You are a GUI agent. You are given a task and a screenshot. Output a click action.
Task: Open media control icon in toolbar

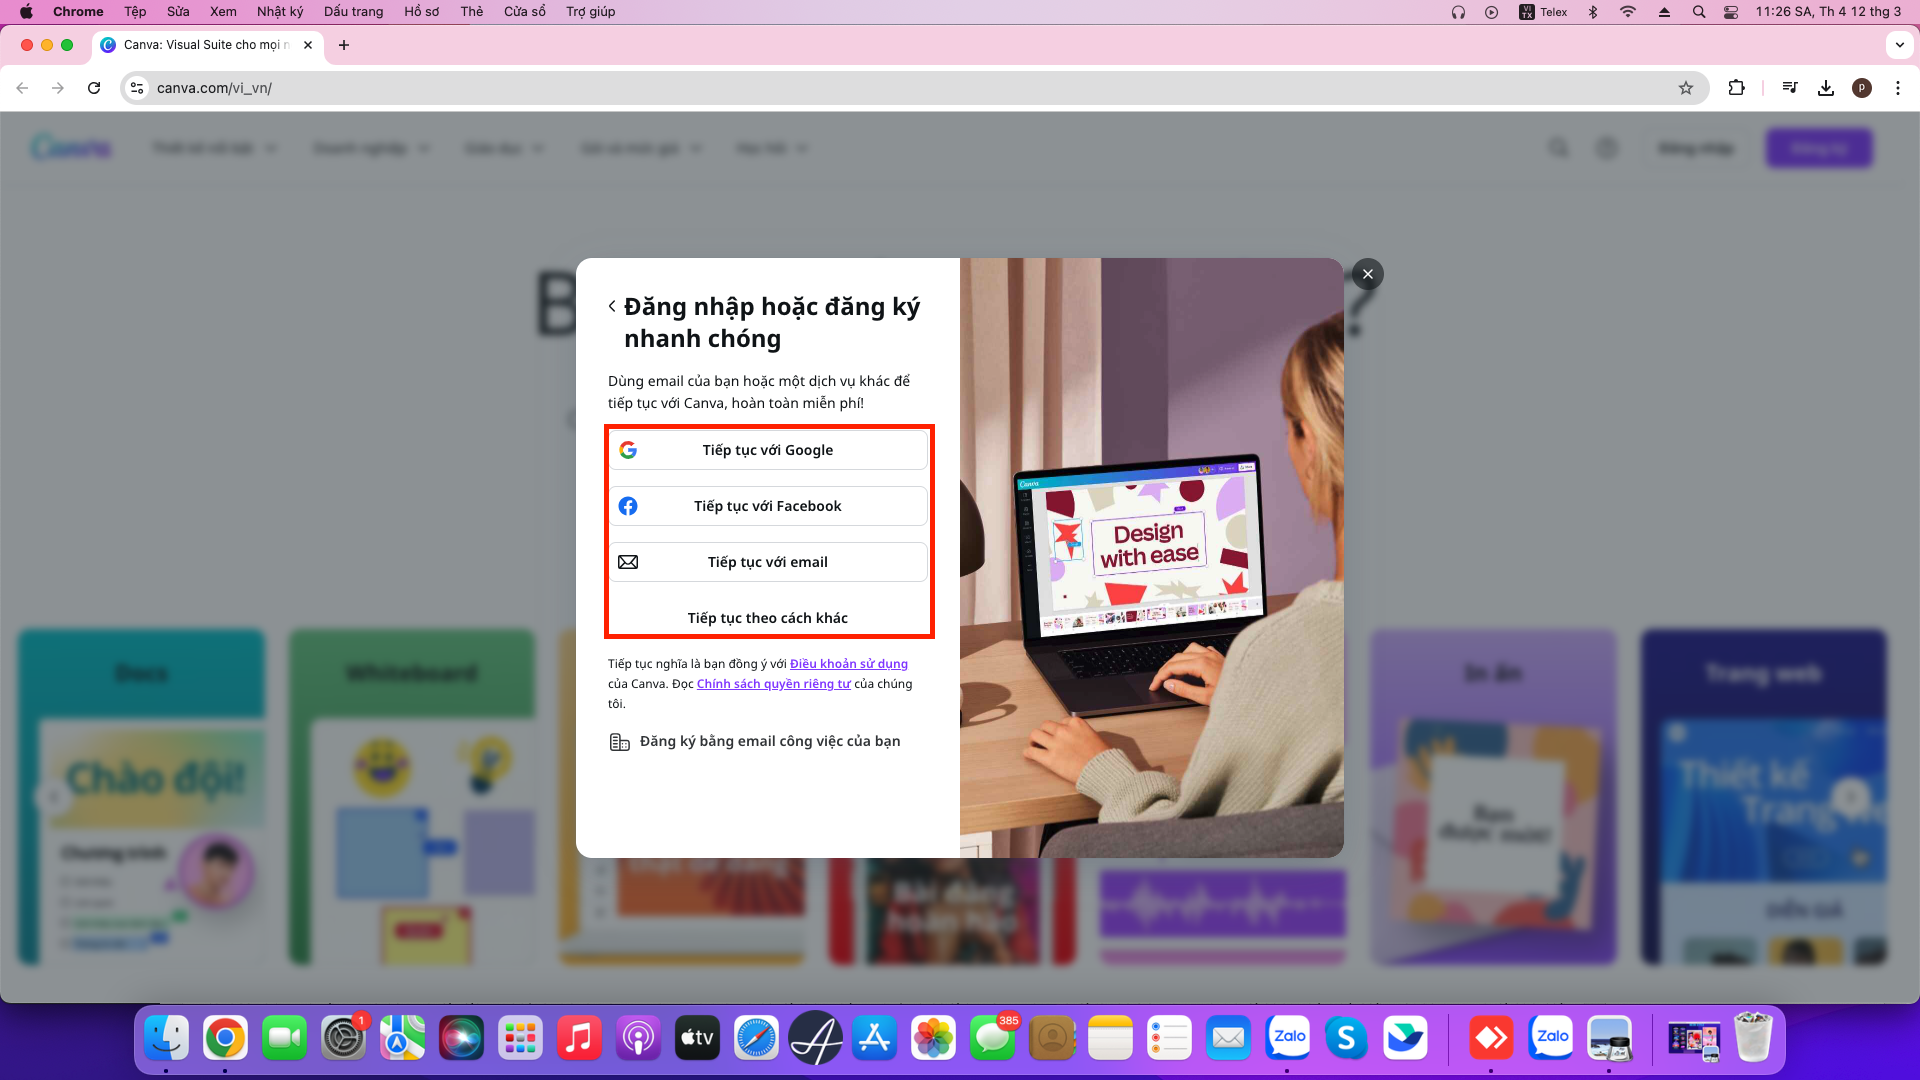click(x=1790, y=88)
